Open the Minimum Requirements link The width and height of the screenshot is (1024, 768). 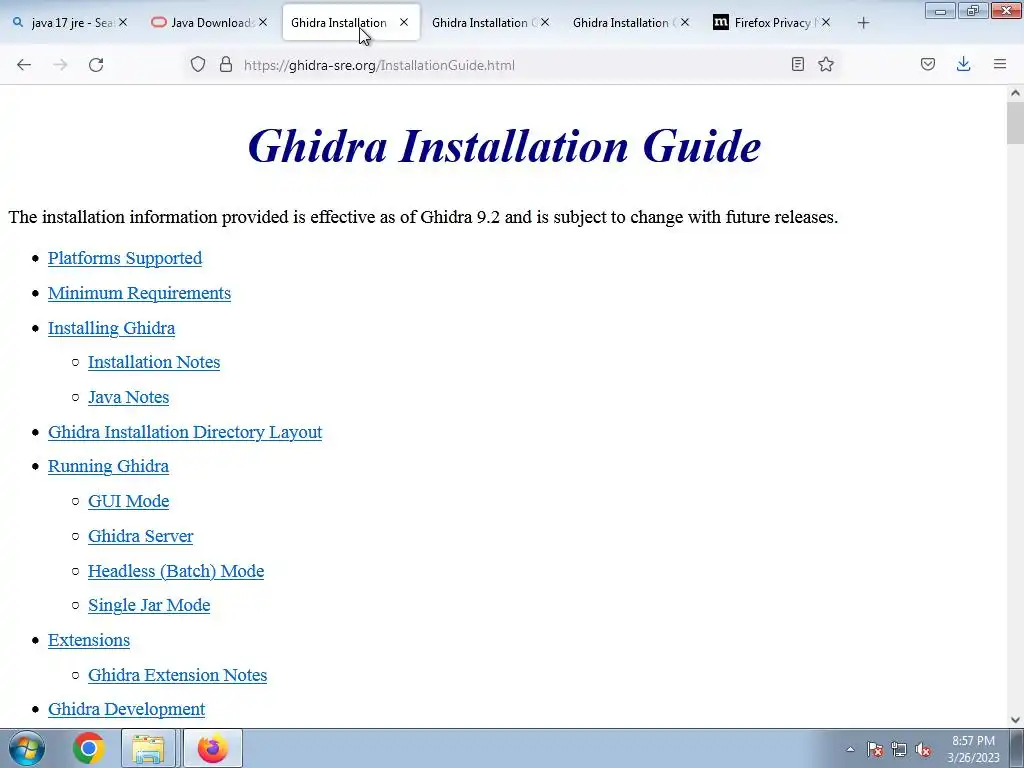[x=139, y=293]
